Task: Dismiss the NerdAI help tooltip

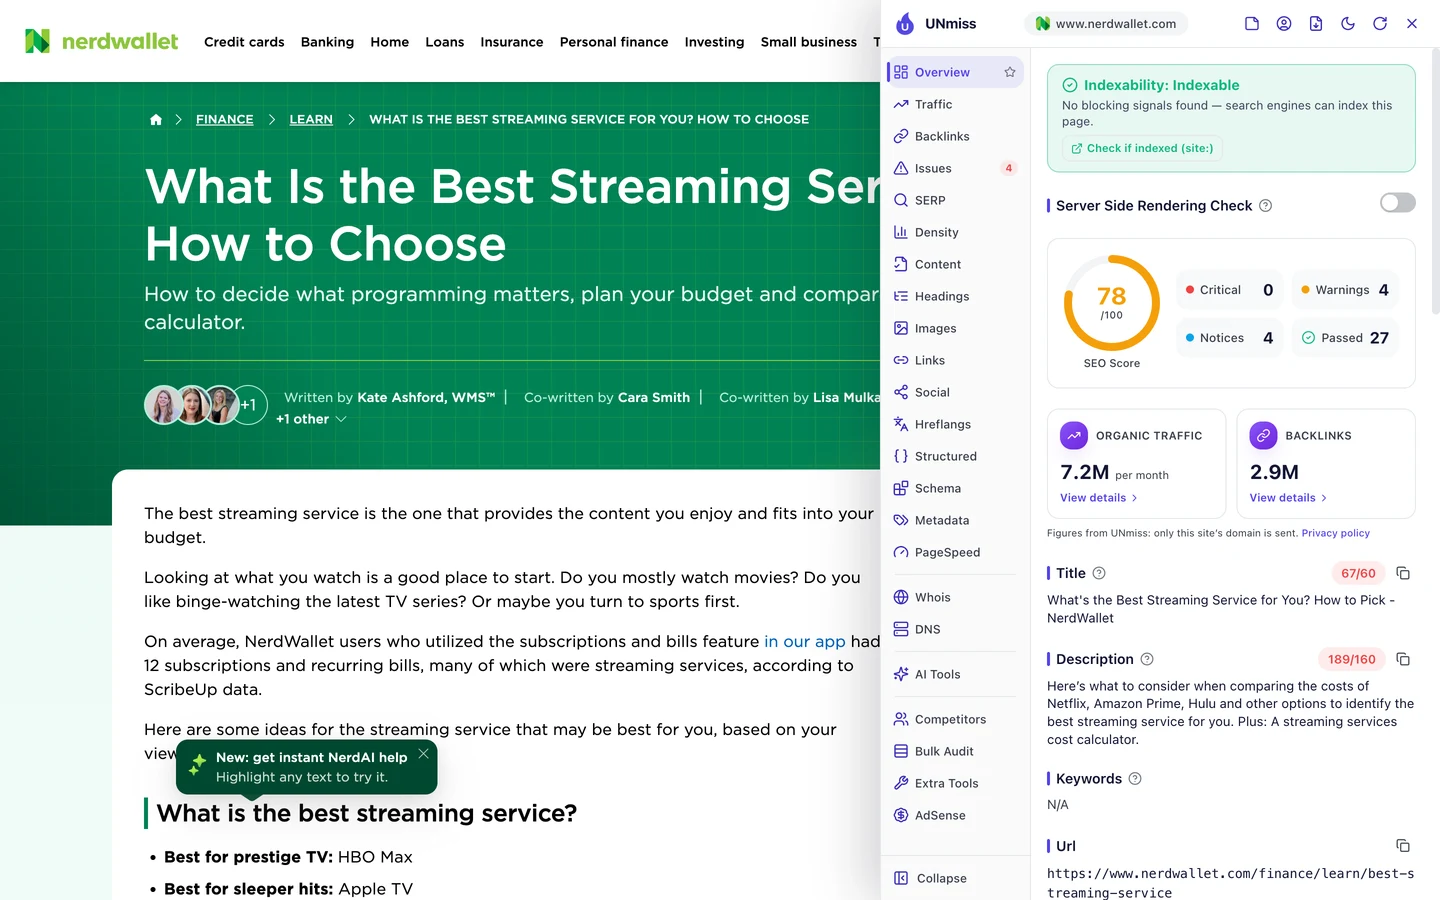Action: click(424, 754)
